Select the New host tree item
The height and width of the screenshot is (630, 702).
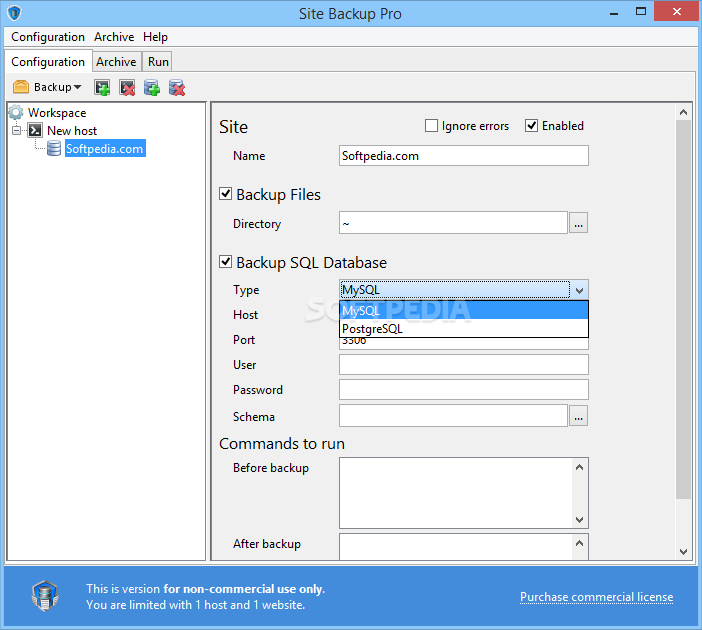point(72,130)
